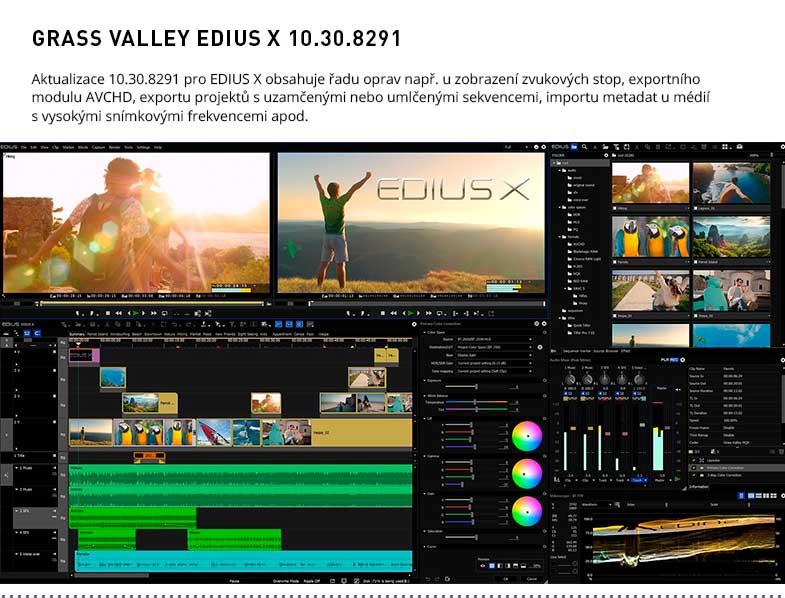
Task: Toggle the Primary Color Correction effect checkbox
Action: pyautogui.click(x=694, y=468)
